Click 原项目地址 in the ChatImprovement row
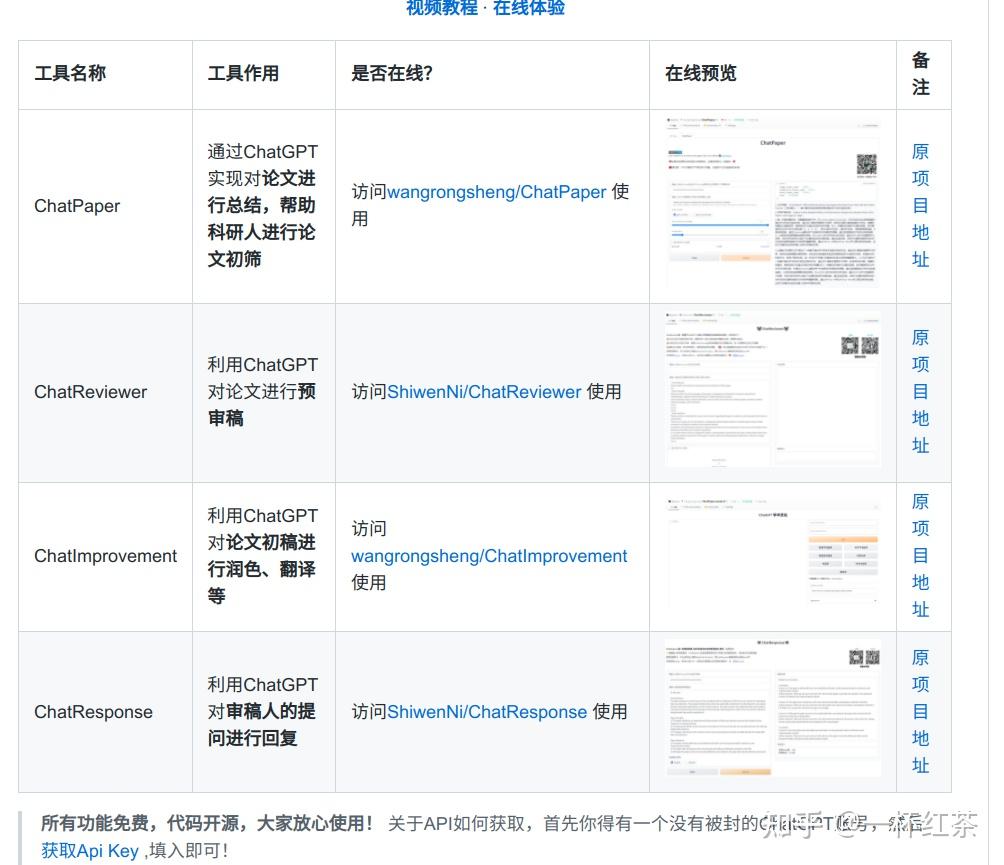Viewport: 1004px width, 865px height. (920, 556)
